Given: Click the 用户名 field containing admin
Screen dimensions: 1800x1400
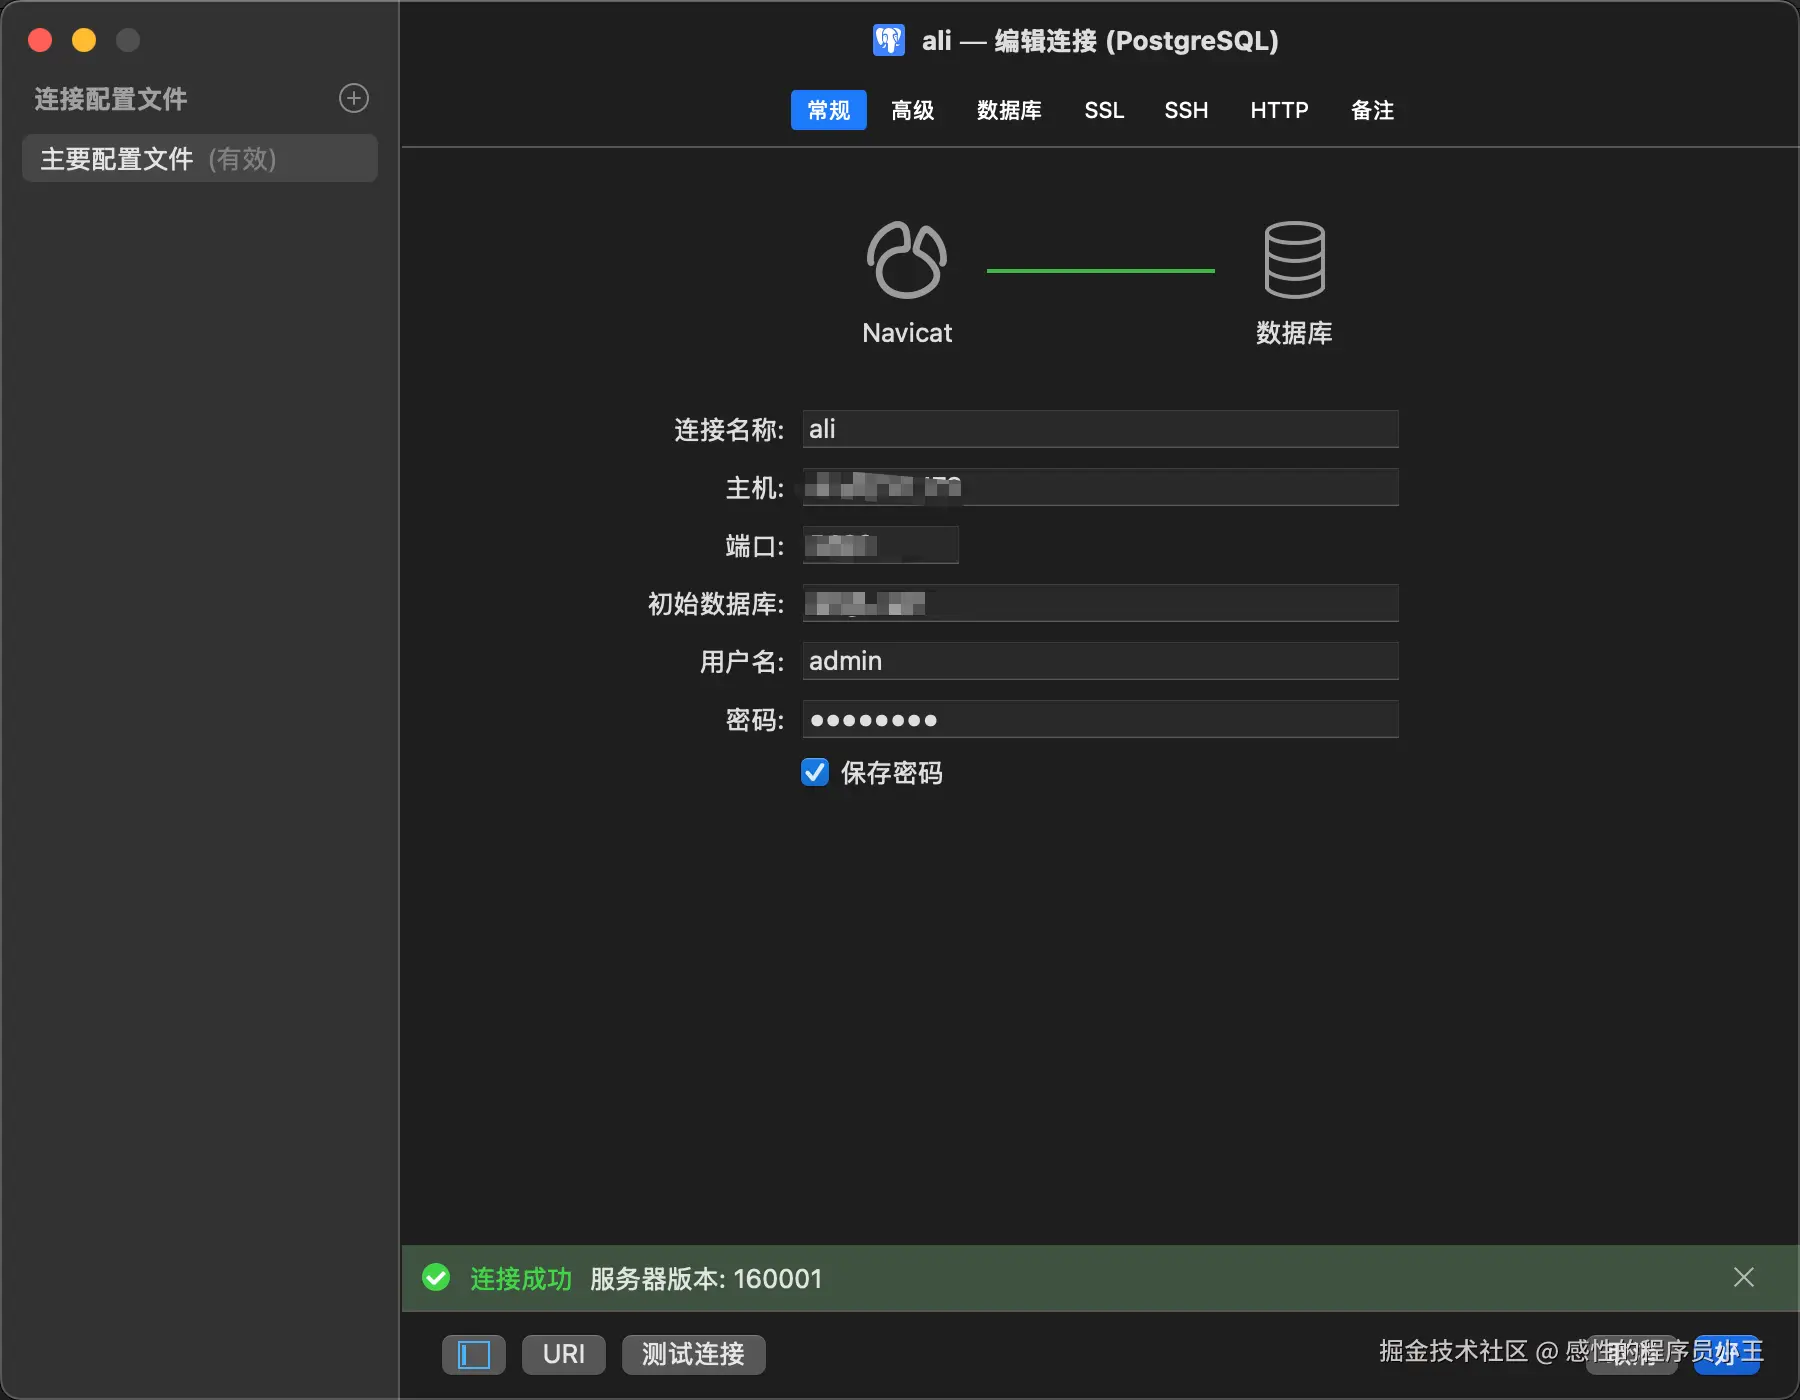Looking at the screenshot, I should tap(1100, 661).
